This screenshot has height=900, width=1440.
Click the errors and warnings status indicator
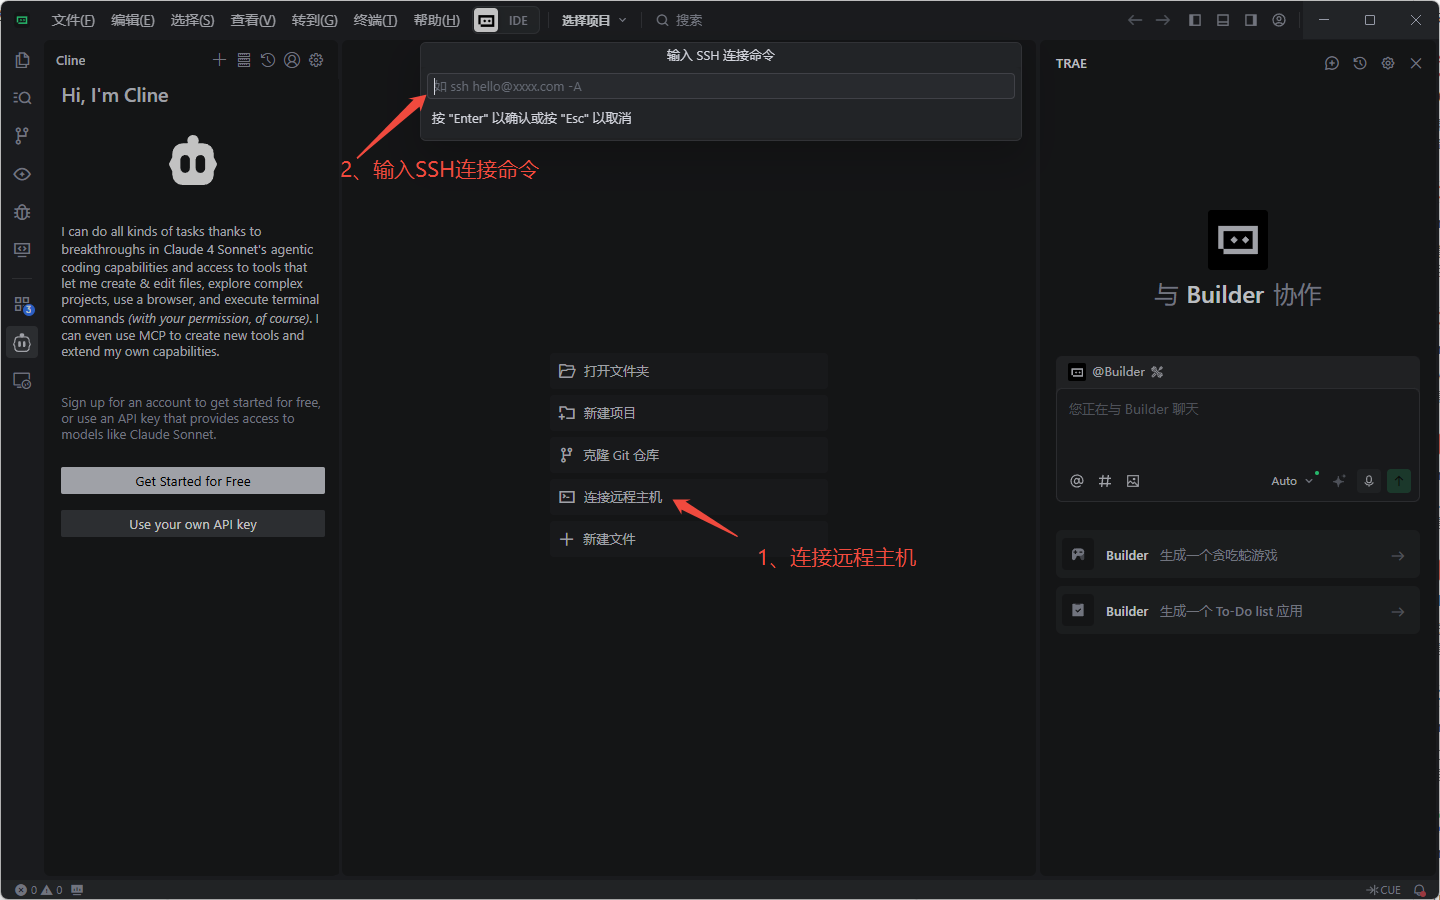point(39,890)
